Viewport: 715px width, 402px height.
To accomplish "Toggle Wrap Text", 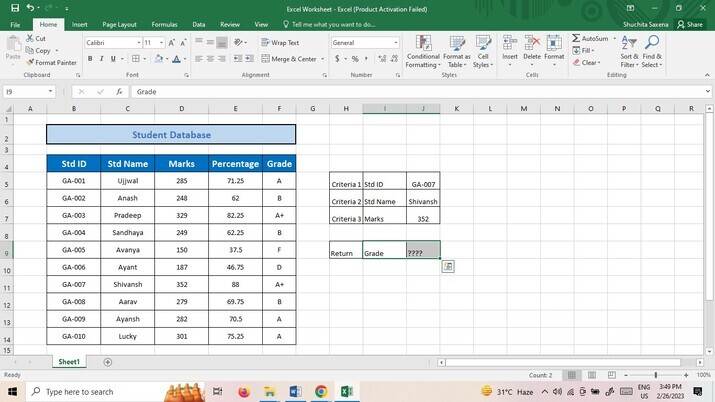I will (x=280, y=42).
